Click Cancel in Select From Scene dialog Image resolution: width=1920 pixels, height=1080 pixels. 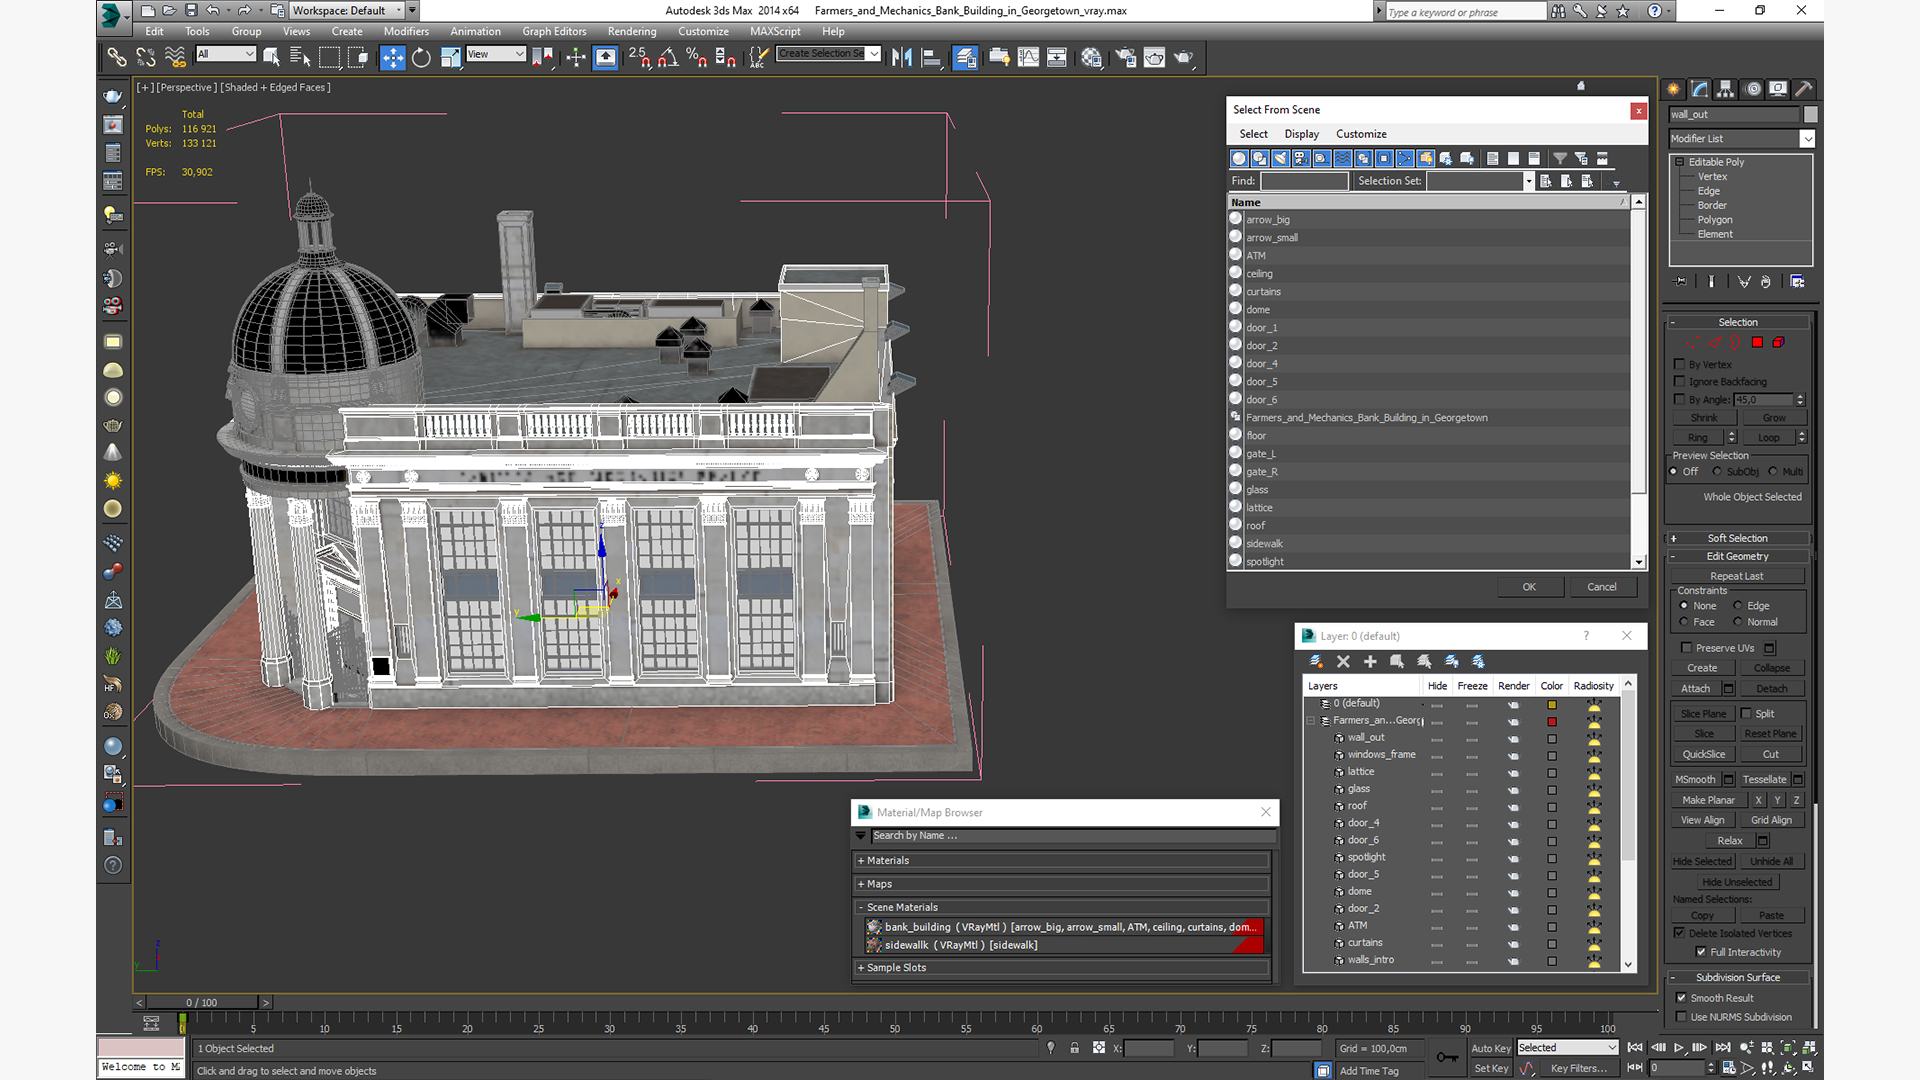pos(1602,587)
